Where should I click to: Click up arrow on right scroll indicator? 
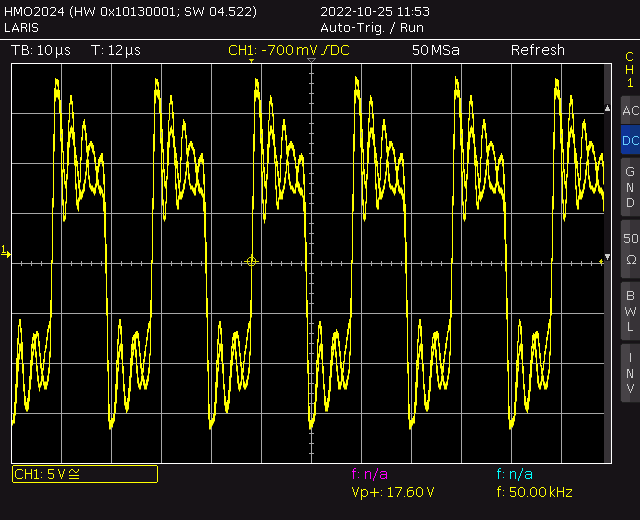pos(607,108)
